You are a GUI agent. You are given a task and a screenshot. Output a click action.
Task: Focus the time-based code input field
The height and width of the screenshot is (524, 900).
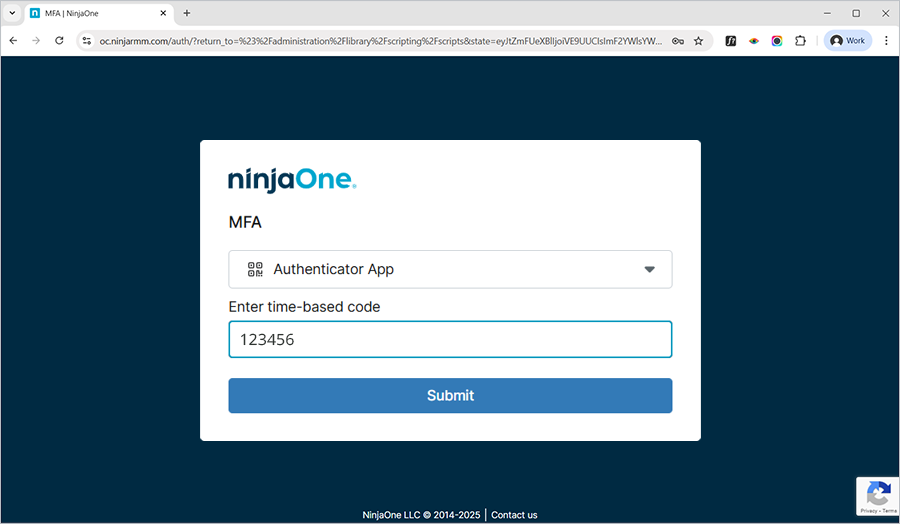450,339
